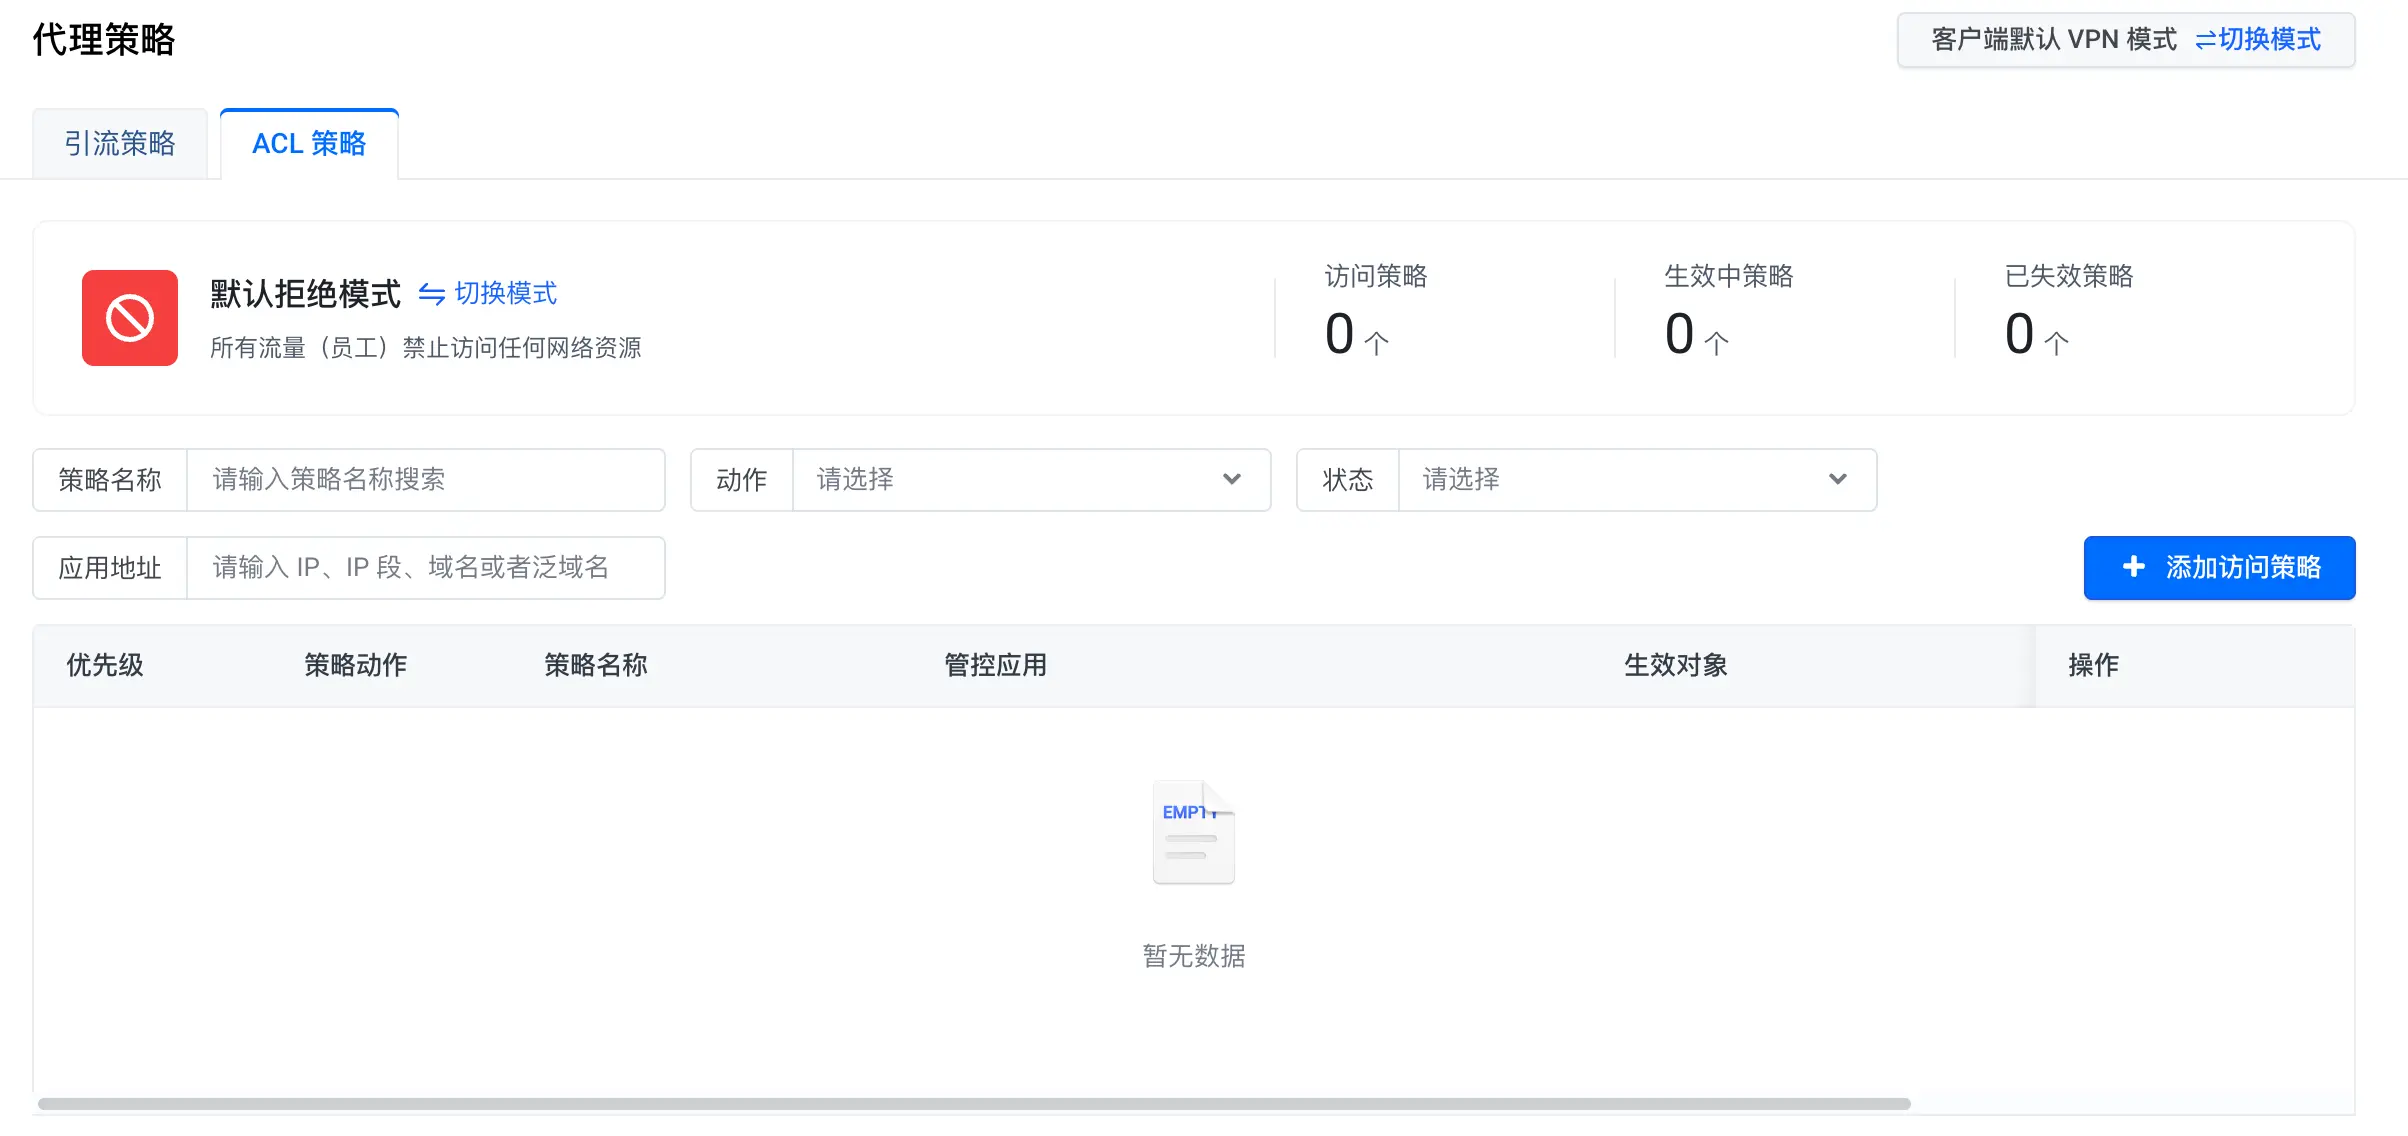The image size is (2408, 1136).
Task: Click the 策略动作 column header
Action: (x=356, y=665)
